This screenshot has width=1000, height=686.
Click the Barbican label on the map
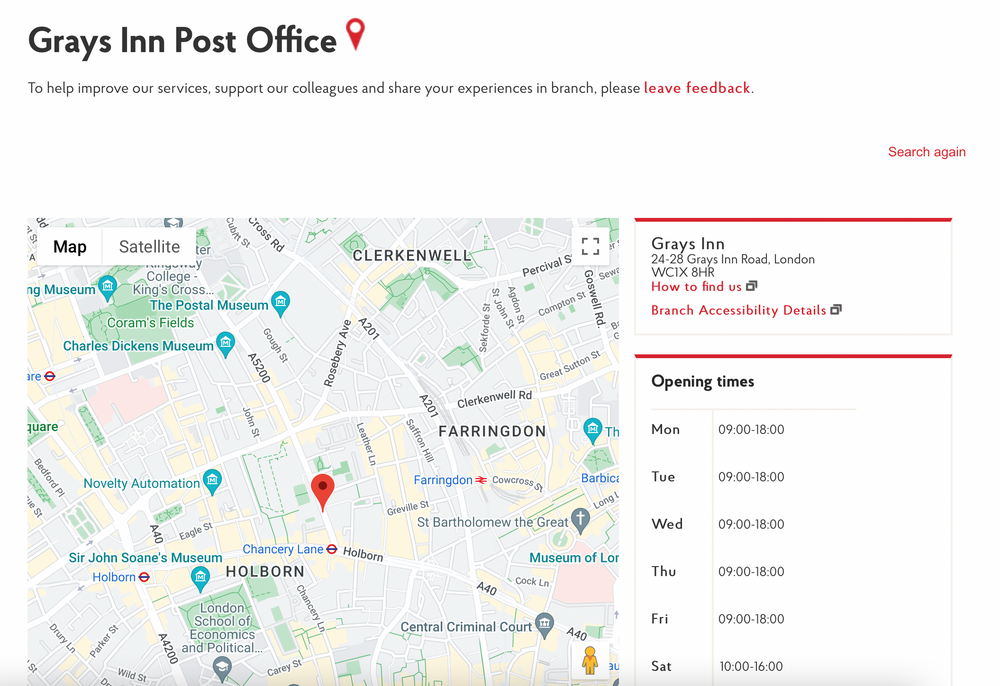(599, 478)
